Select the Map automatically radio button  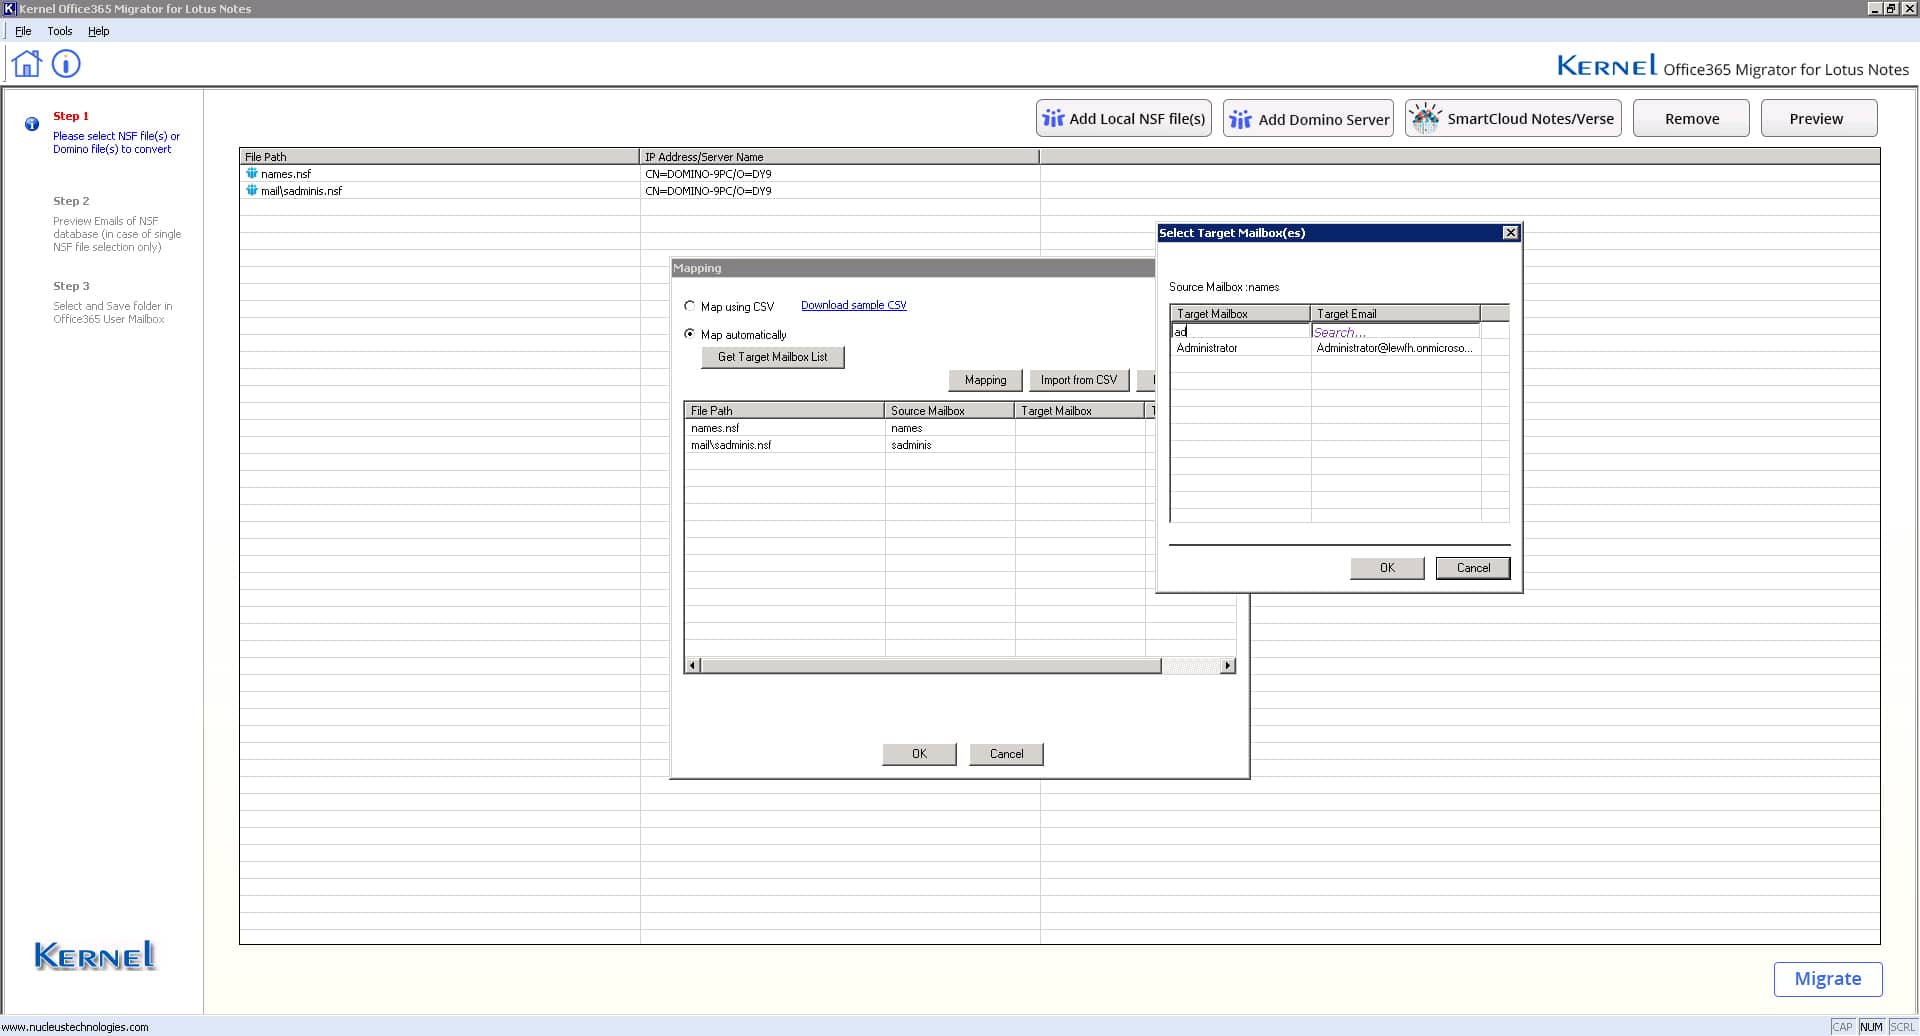coord(689,334)
